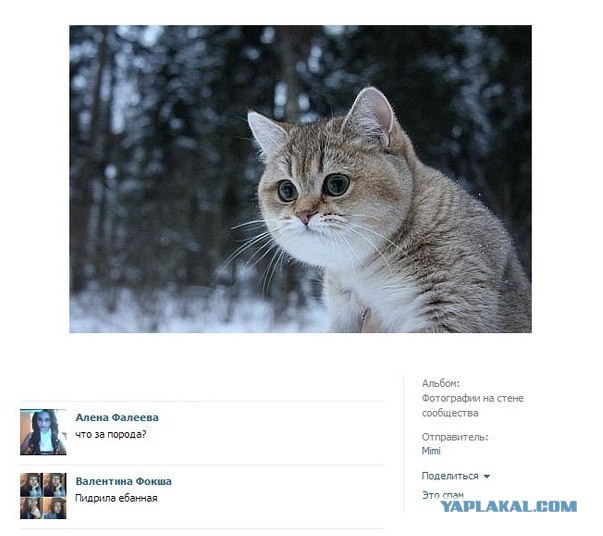
Task: Click the cat's pink nose in photo
Action: click(305, 217)
